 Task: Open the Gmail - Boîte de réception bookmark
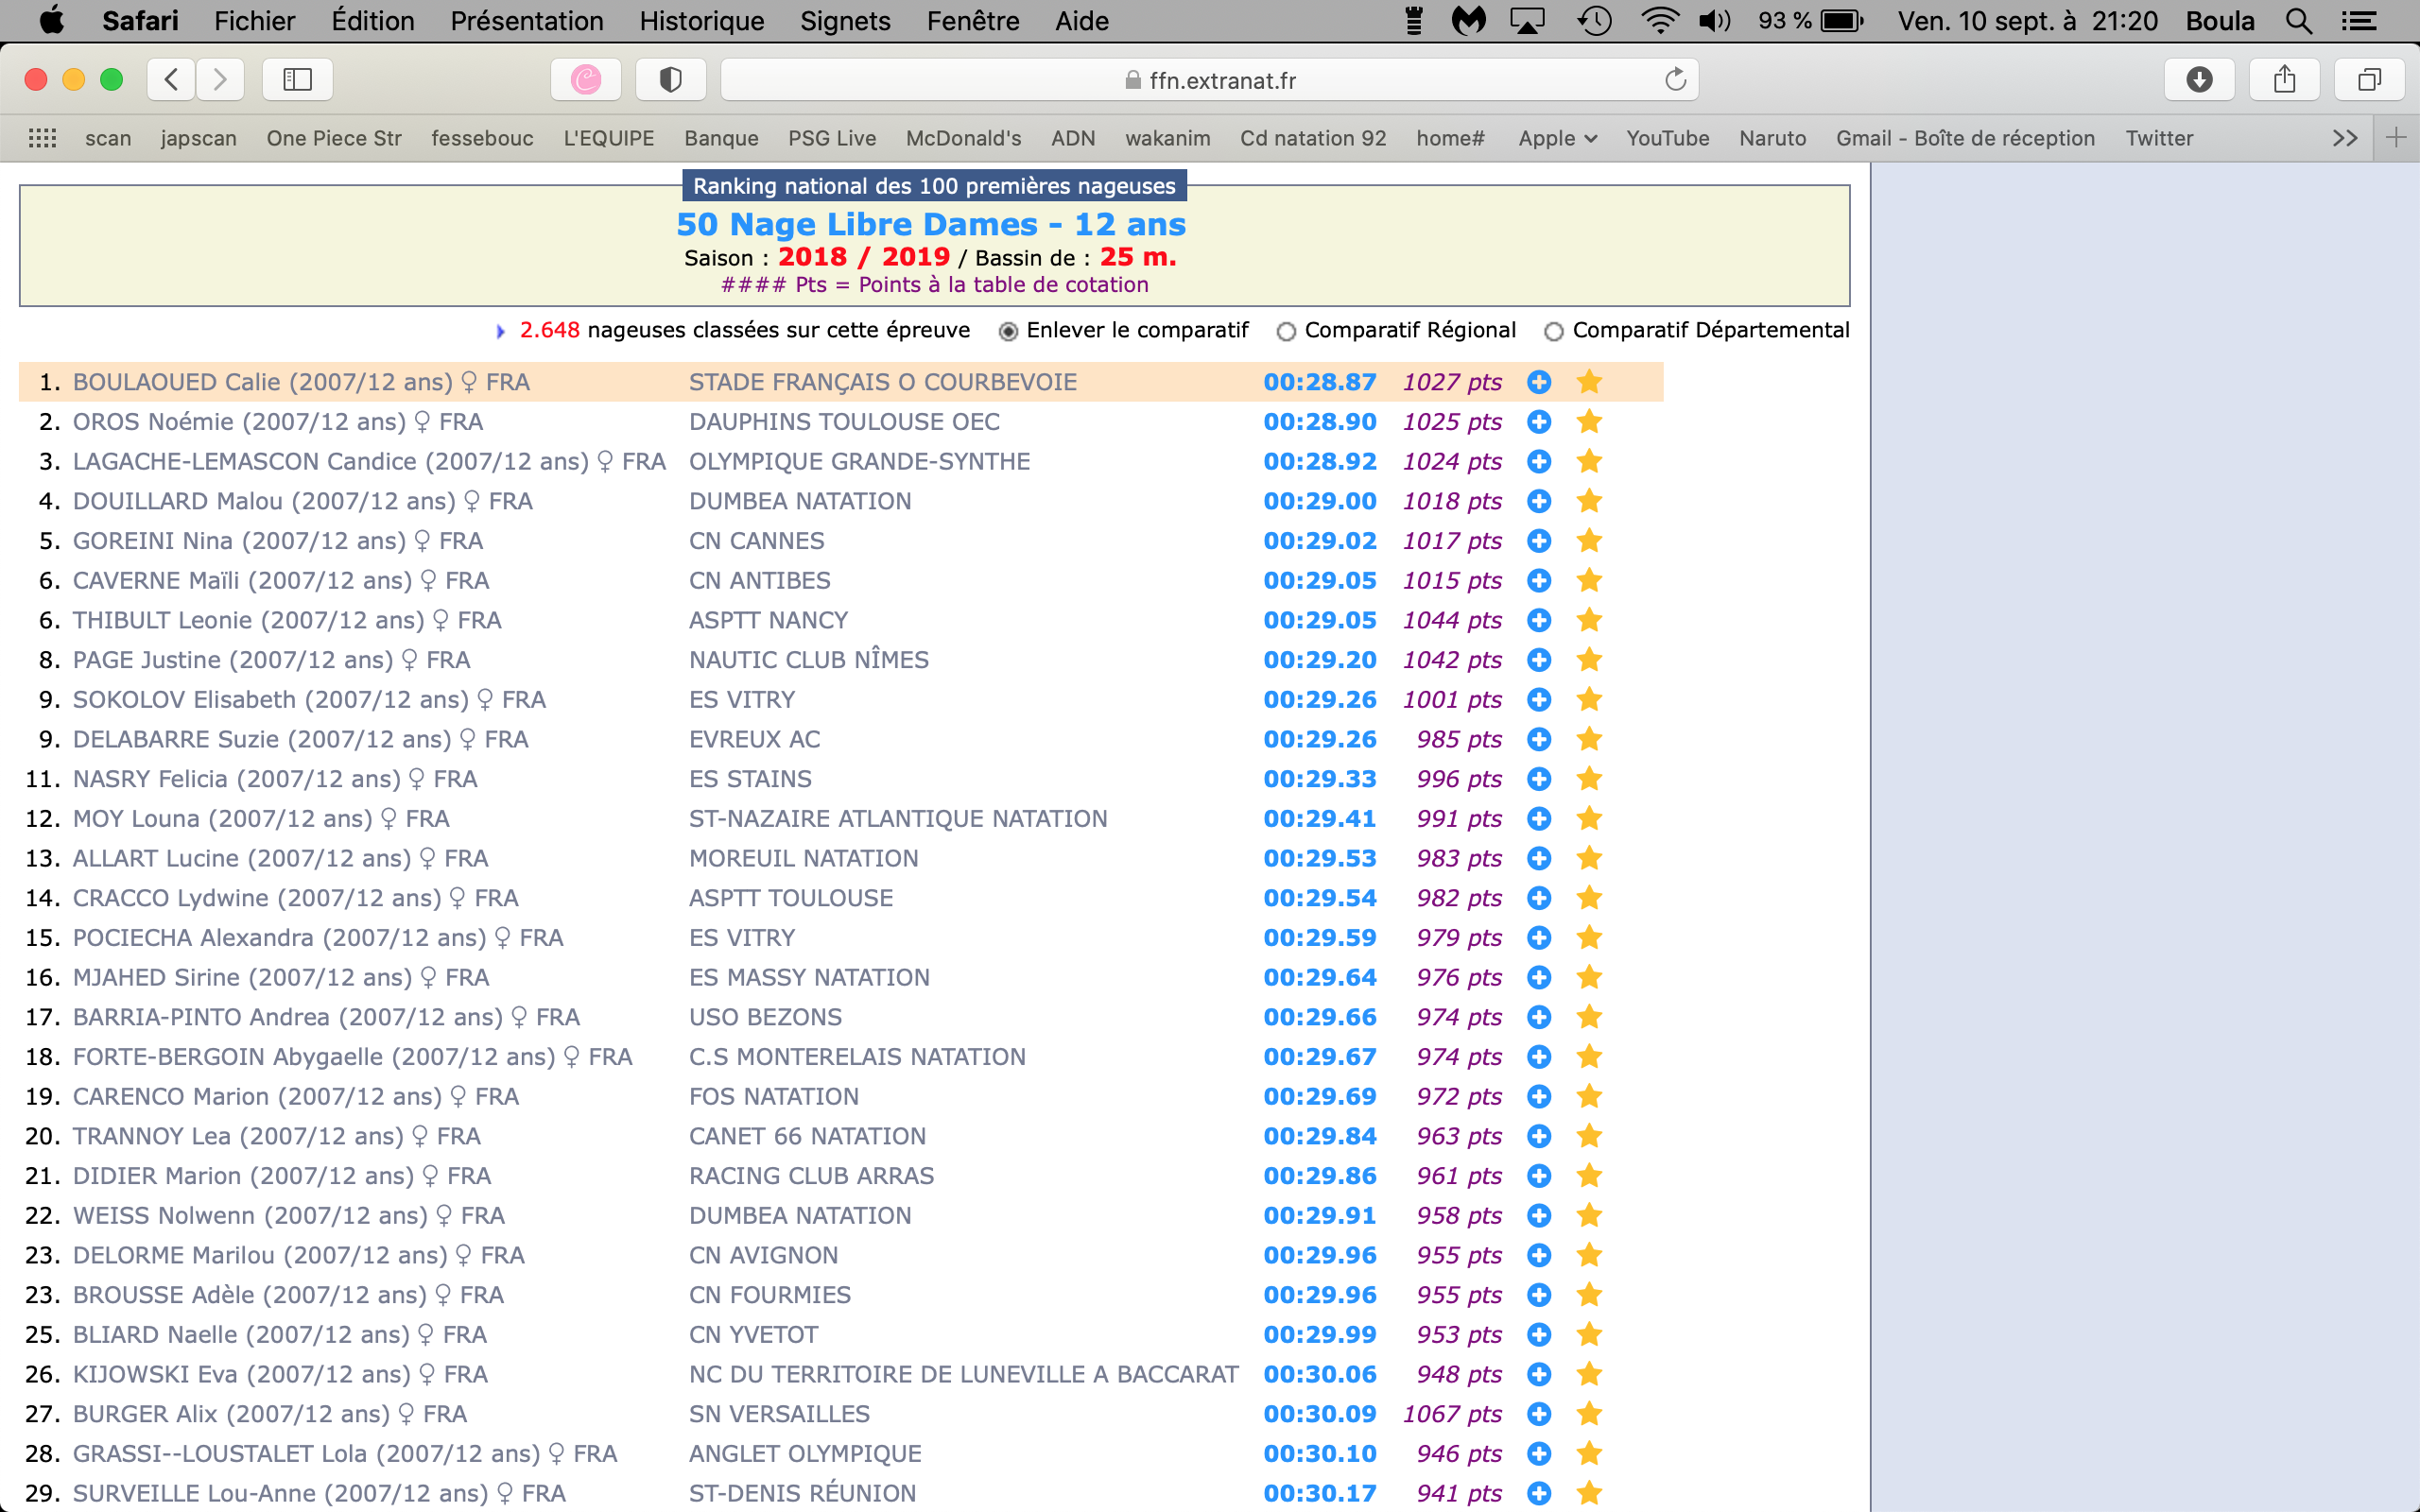tap(1965, 138)
